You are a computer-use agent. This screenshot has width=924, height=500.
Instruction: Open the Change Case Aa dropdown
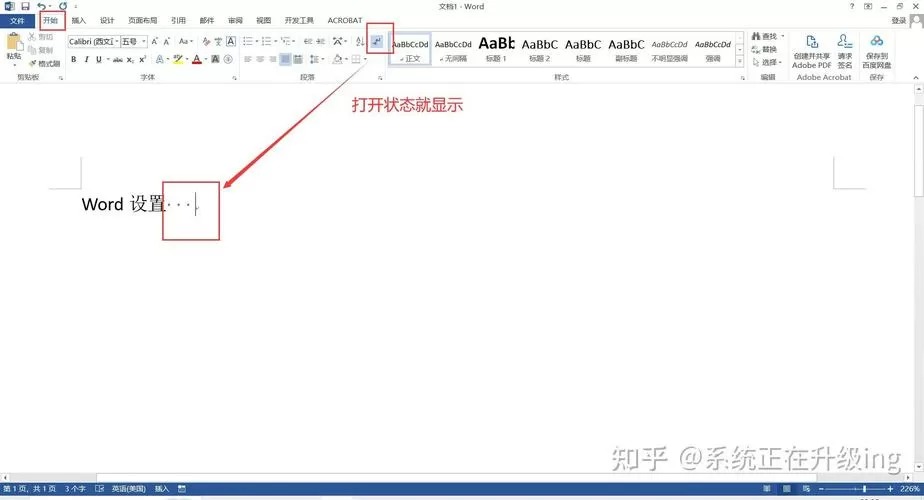[186, 41]
